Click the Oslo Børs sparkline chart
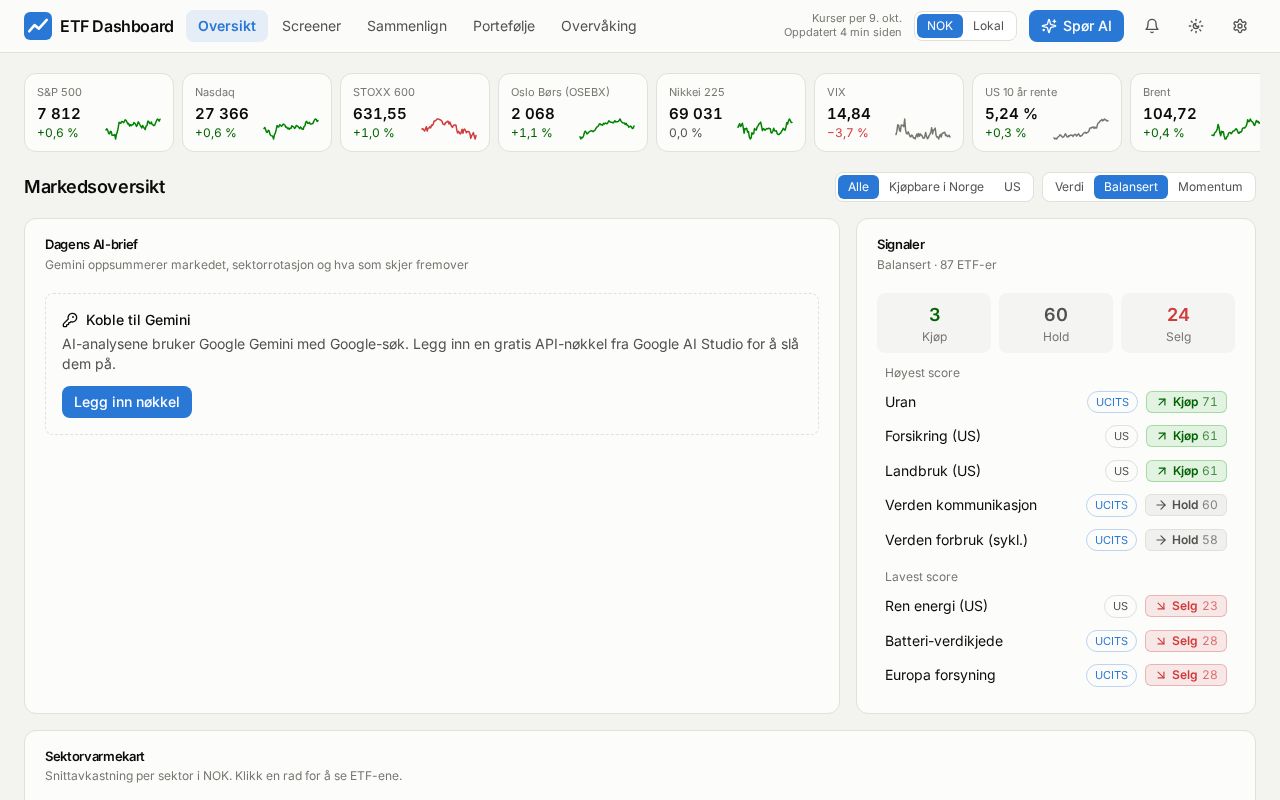The width and height of the screenshot is (1280, 800). pos(607,128)
